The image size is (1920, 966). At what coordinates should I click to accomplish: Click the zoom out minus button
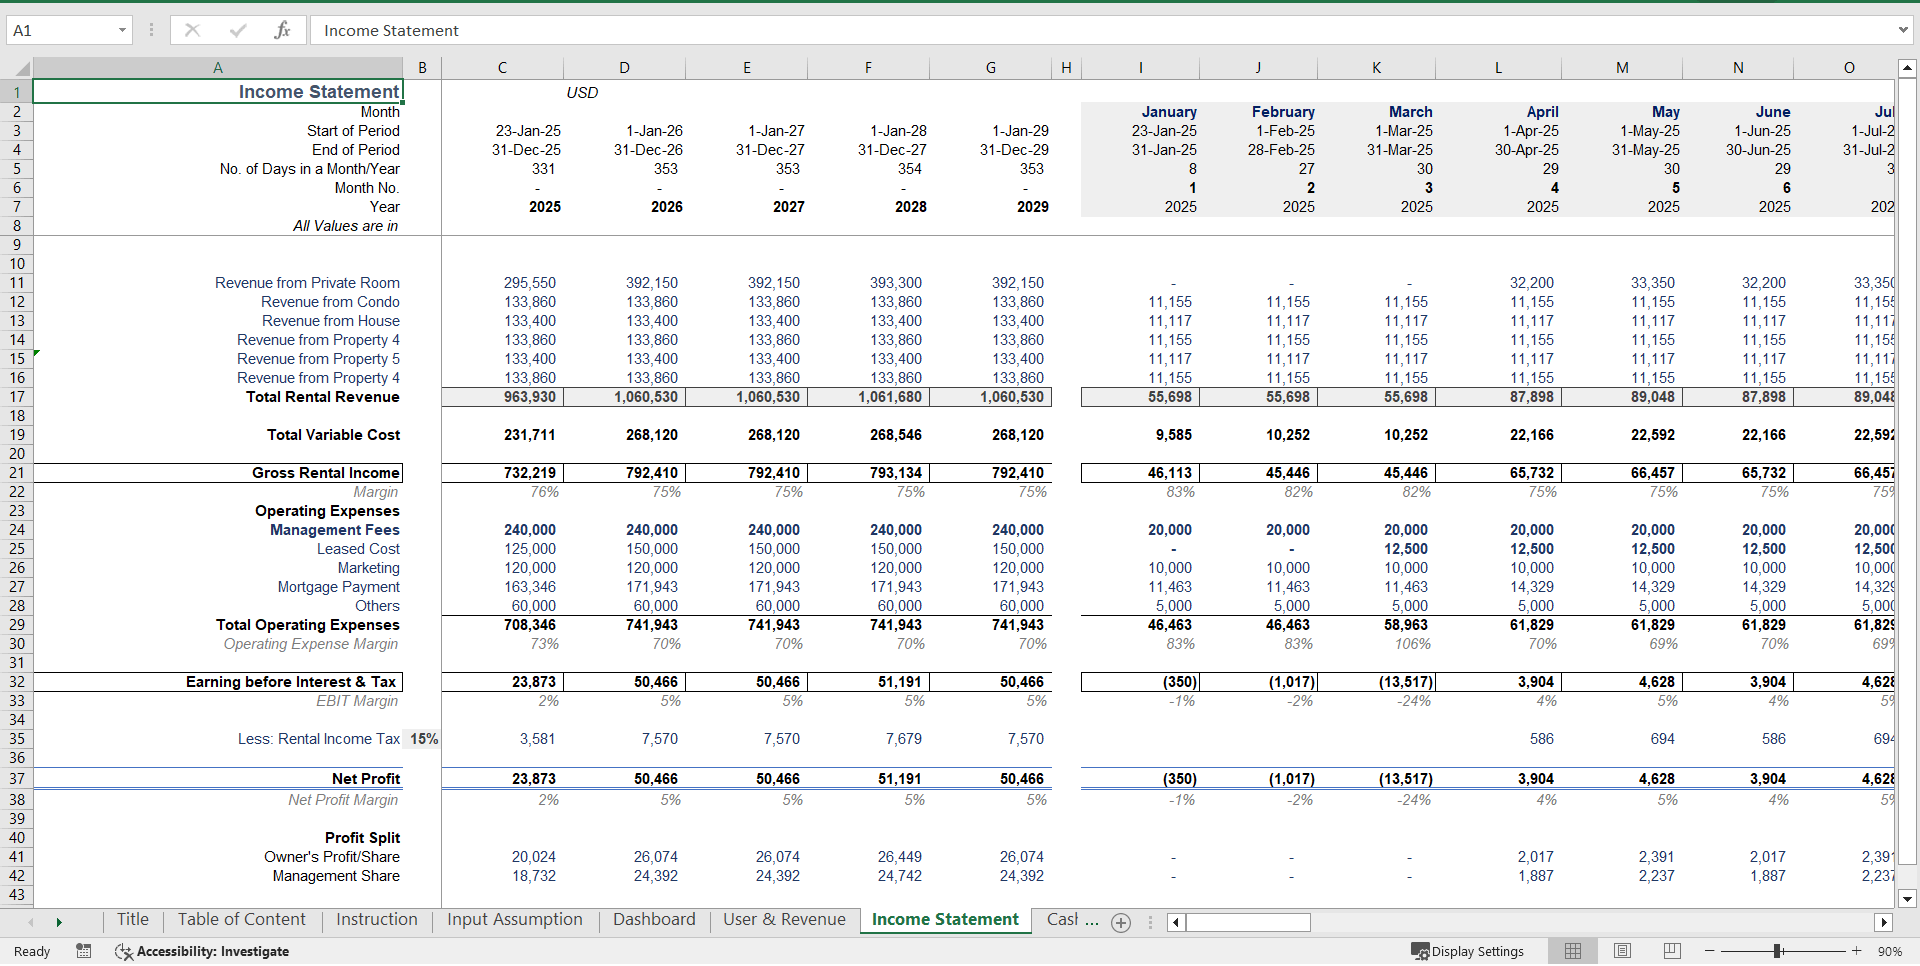[x=1710, y=951]
